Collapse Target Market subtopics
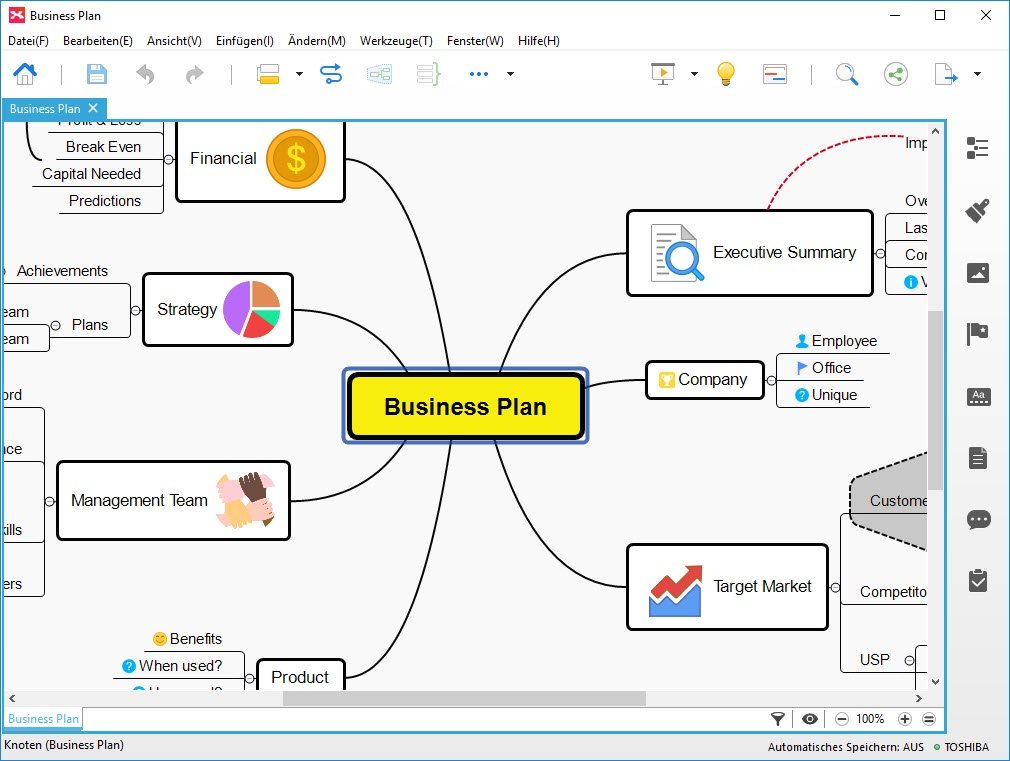 (835, 588)
